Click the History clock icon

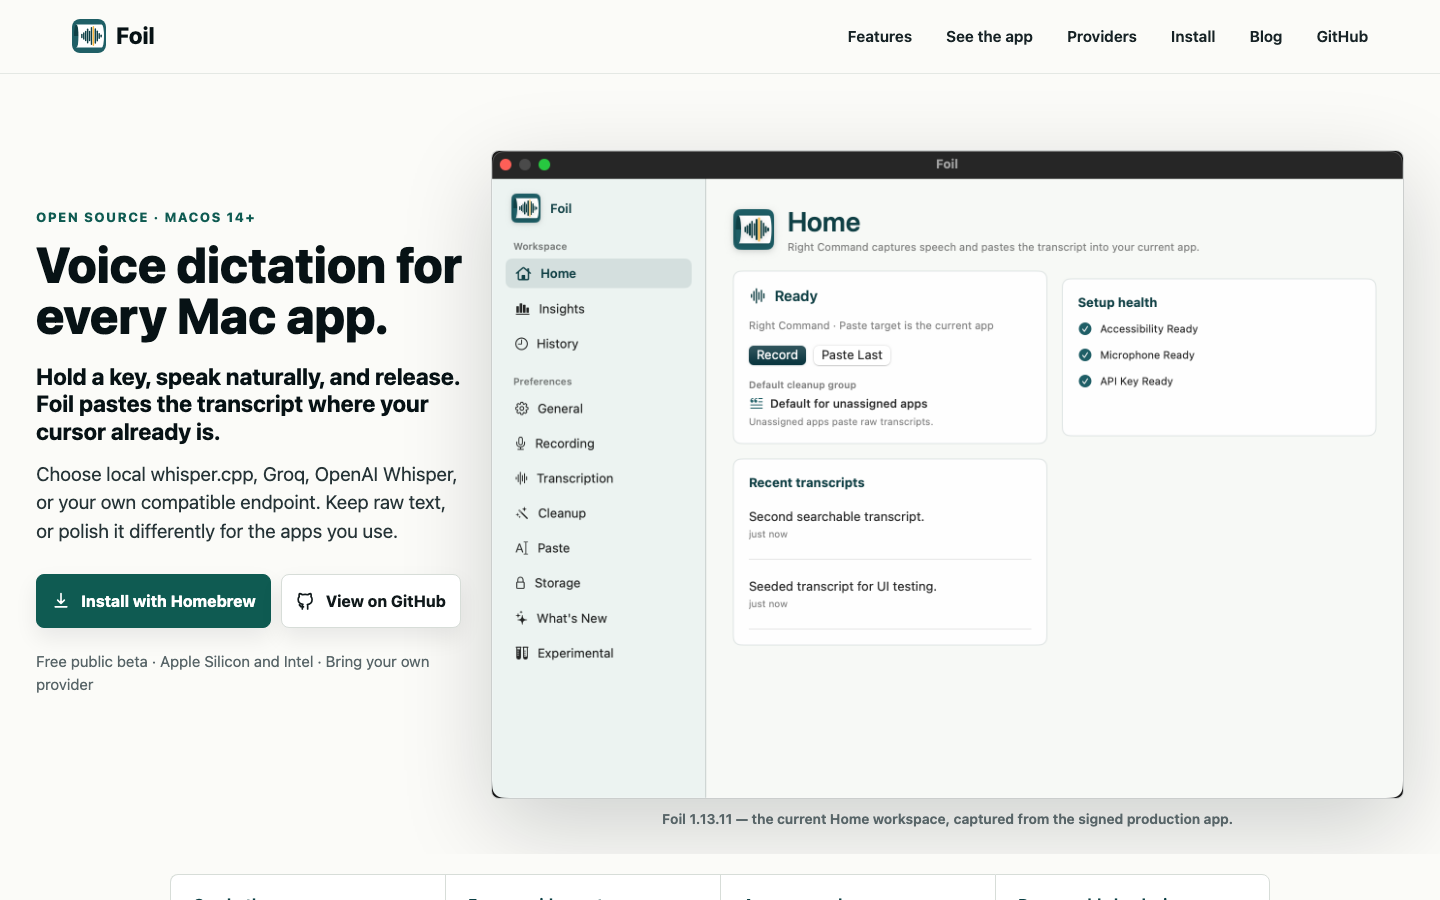click(521, 344)
